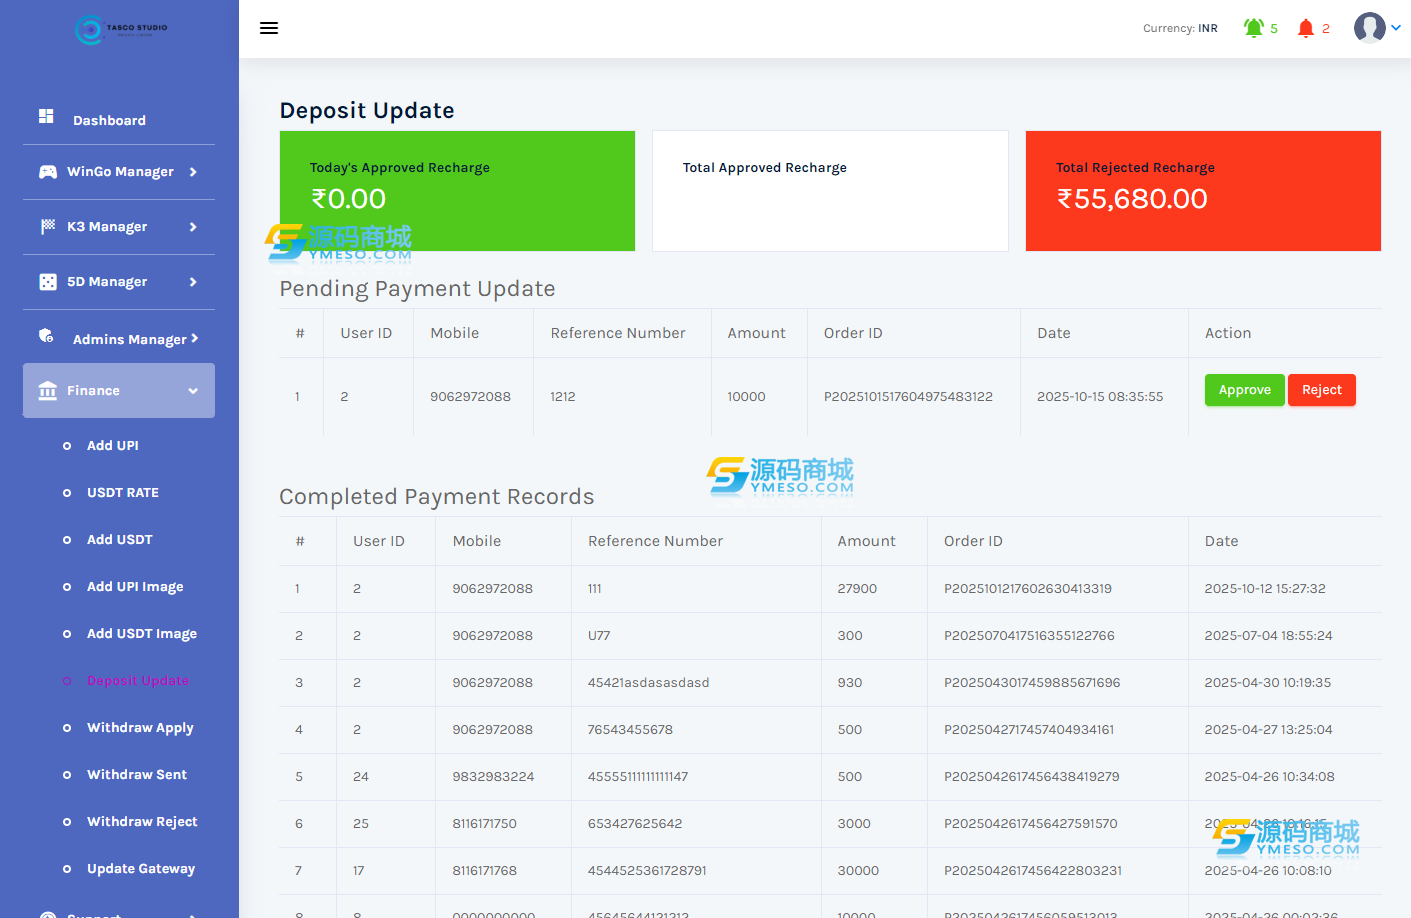
Task: Click the user profile avatar
Action: pyautogui.click(x=1369, y=28)
